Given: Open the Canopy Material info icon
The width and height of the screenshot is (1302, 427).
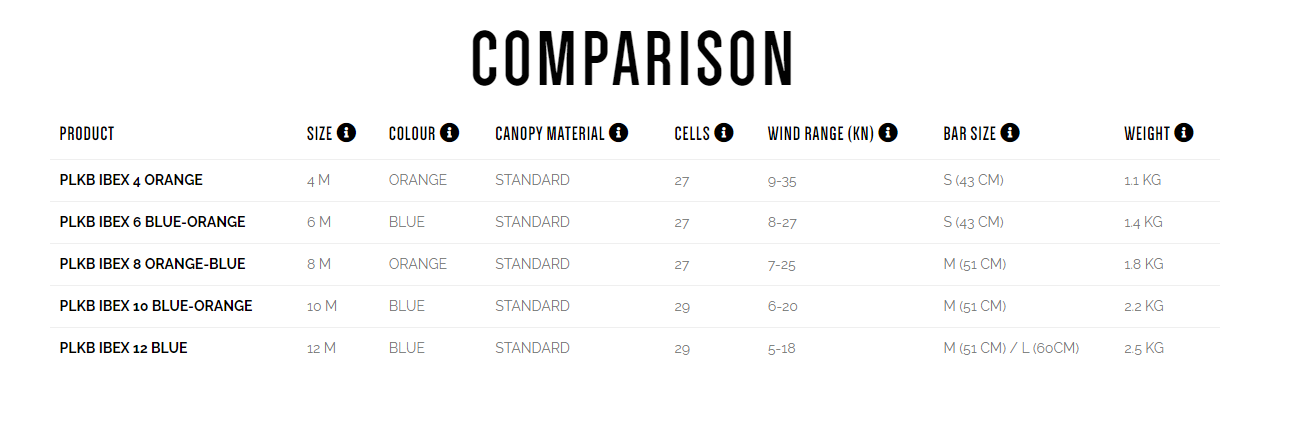Looking at the screenshot, I should (x=618, y=133).
